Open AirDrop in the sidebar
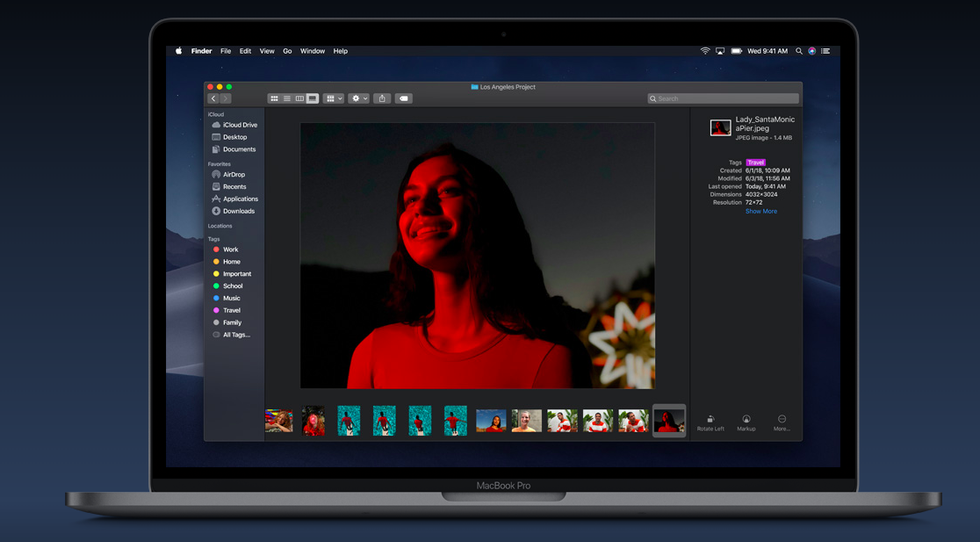Viewport: 980px width, 542px height. pyautogui.click(x=233, y=174)
